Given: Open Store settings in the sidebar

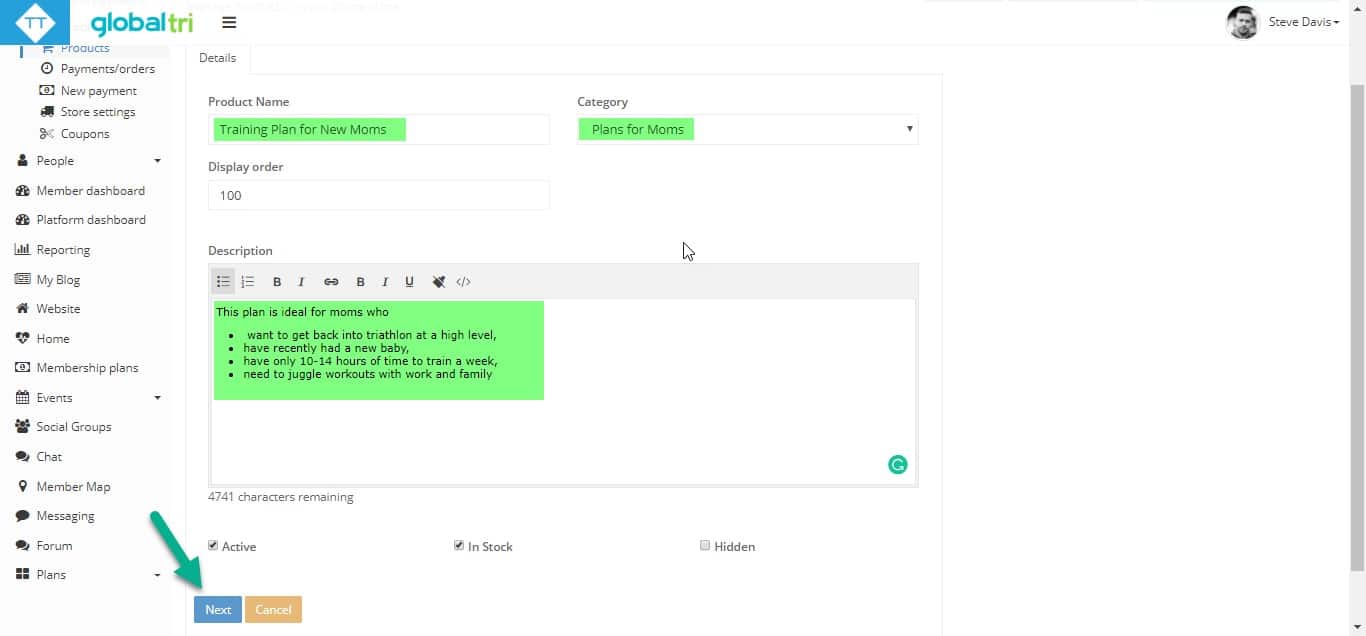Looking at the screenshot, I should 97,112.
